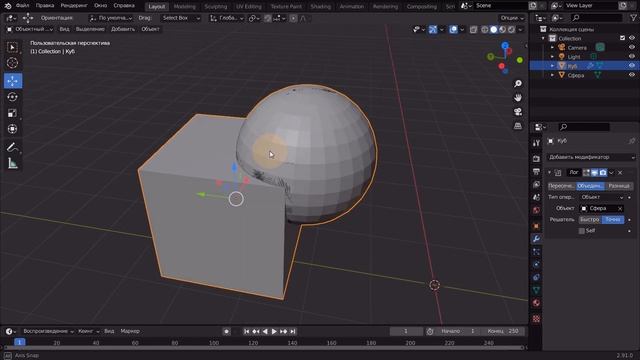Open Добавить модификатор dropdown
This screenshot has width=640, height=360.
coord(591,157)
